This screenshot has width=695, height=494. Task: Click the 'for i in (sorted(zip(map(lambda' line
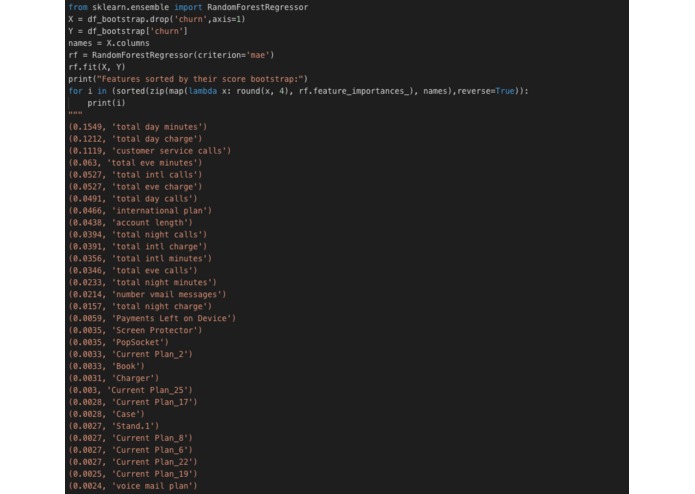tap(298, 91)
